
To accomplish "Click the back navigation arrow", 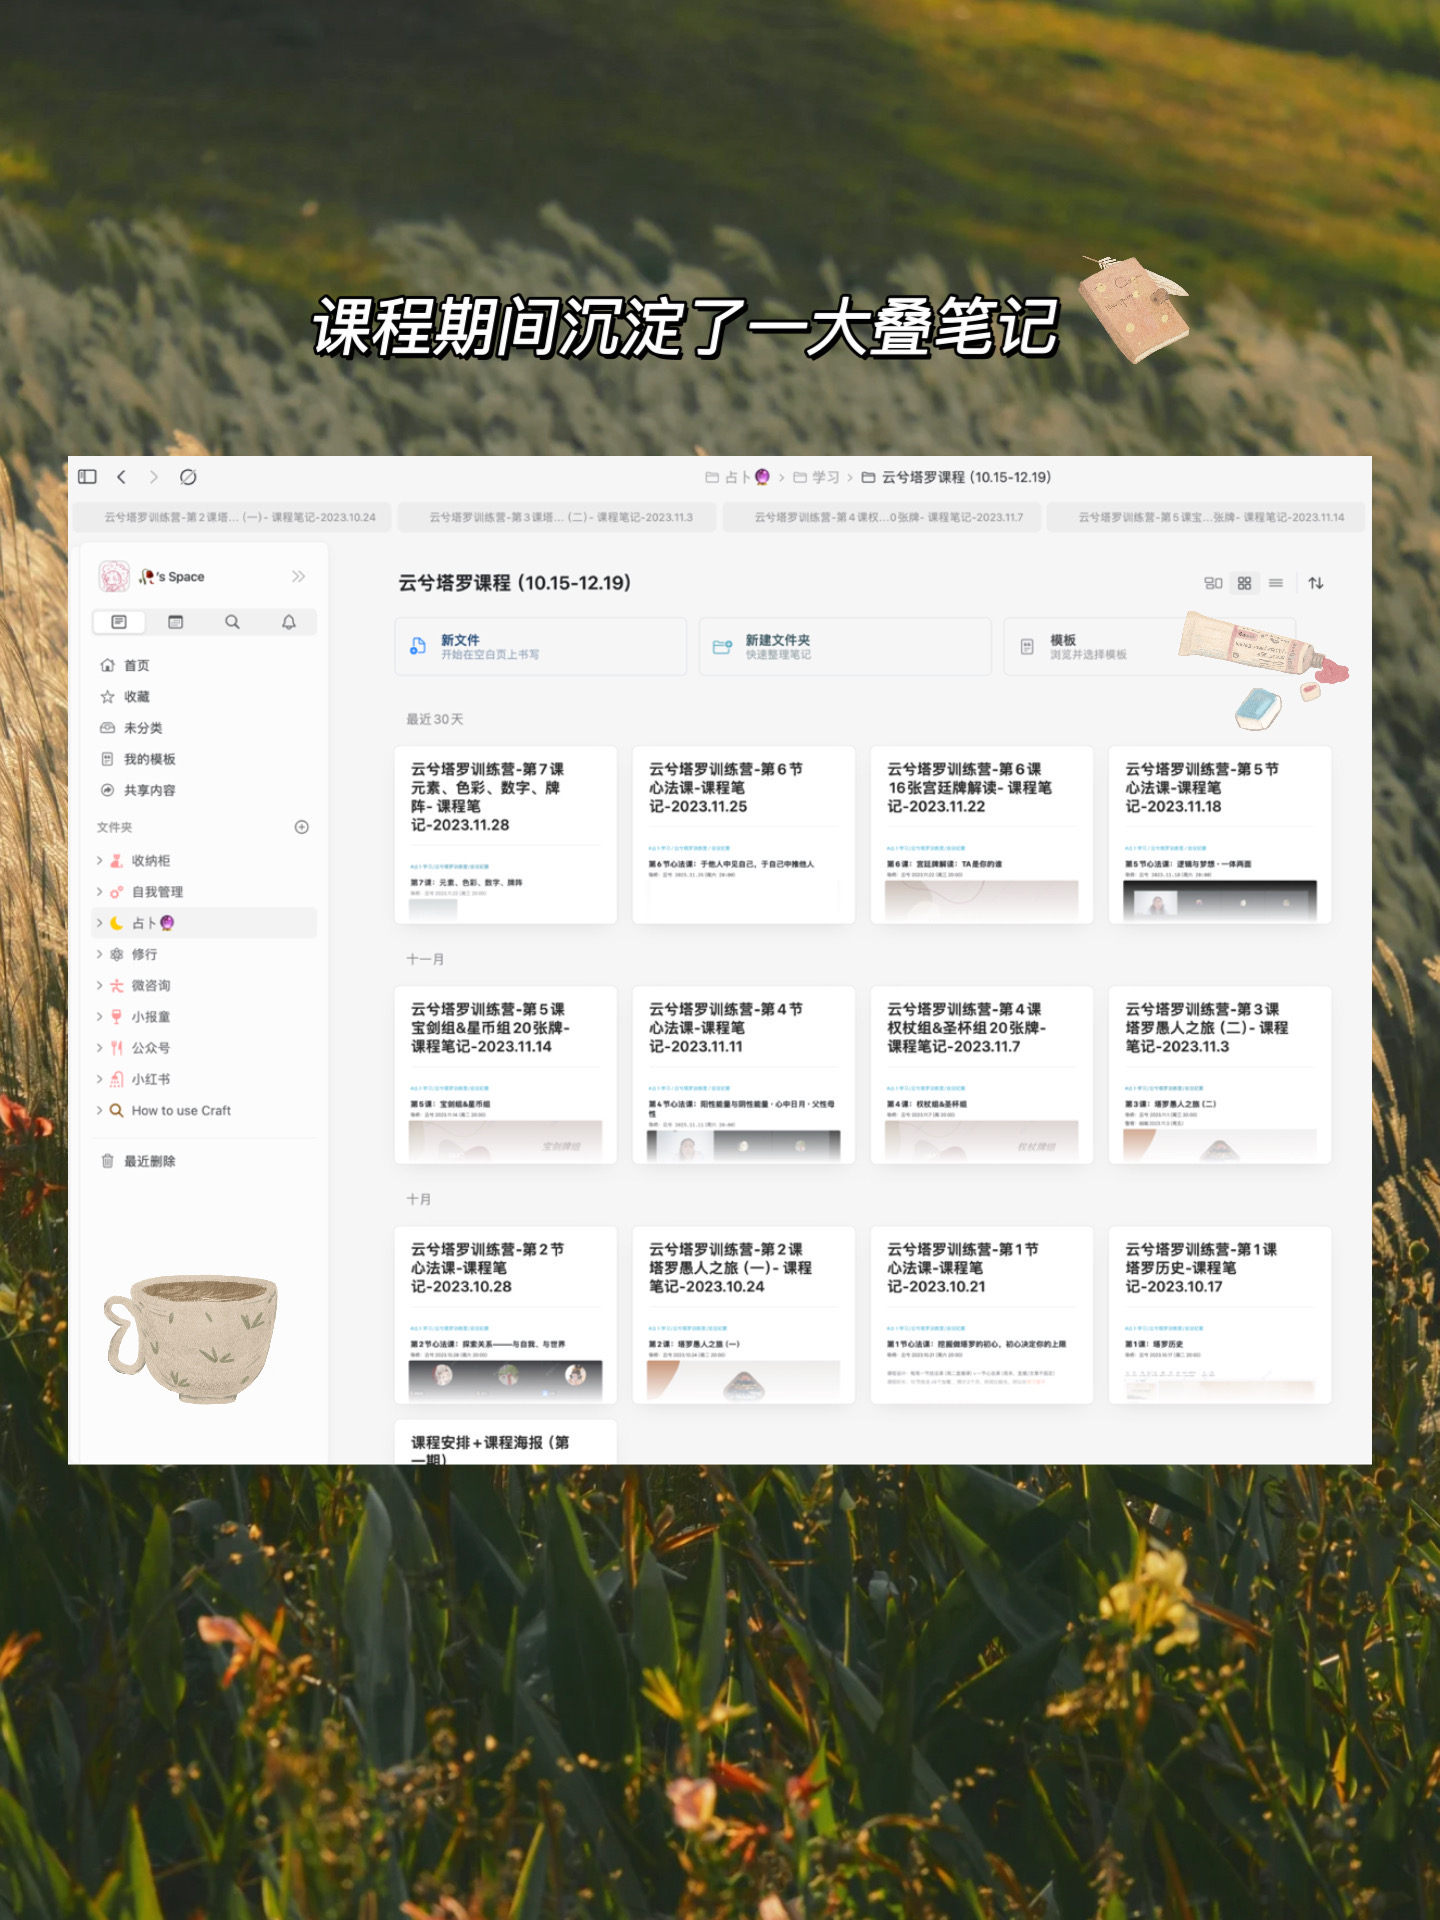I will tap(121, 477).
